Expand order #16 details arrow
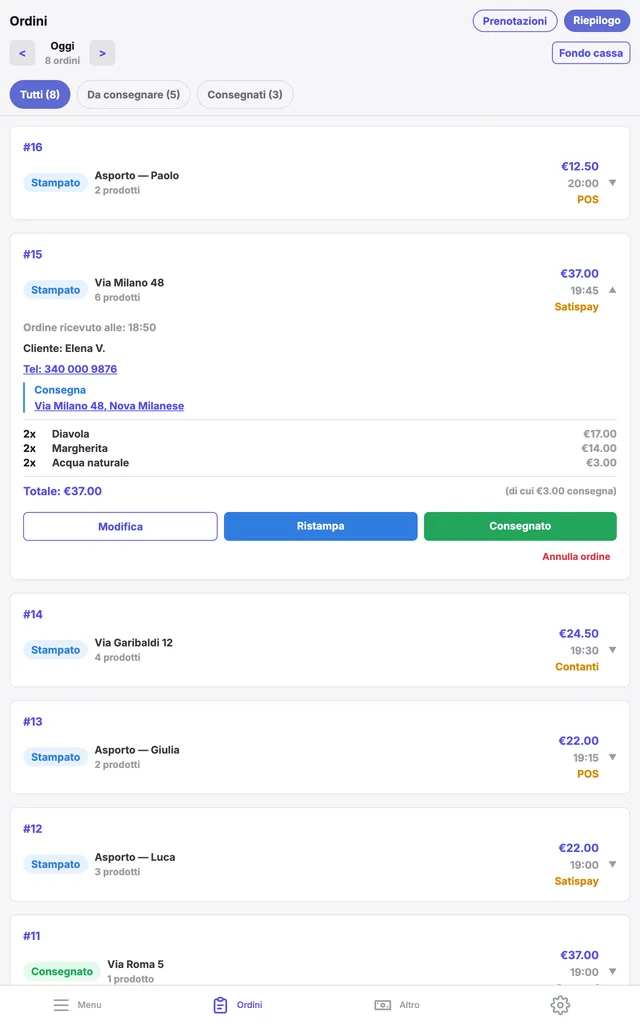The image size is (640, 1024). coord(613,183)
